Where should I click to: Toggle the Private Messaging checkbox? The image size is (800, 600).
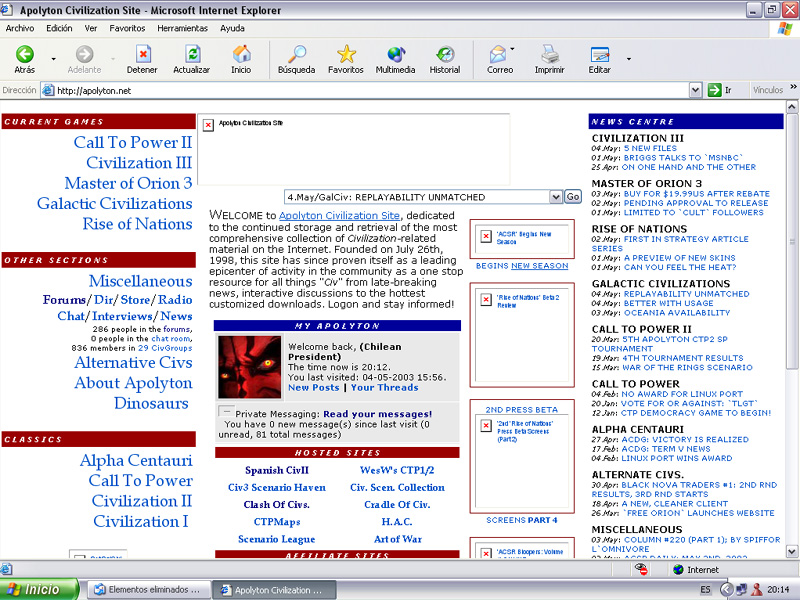pos(225,412)
